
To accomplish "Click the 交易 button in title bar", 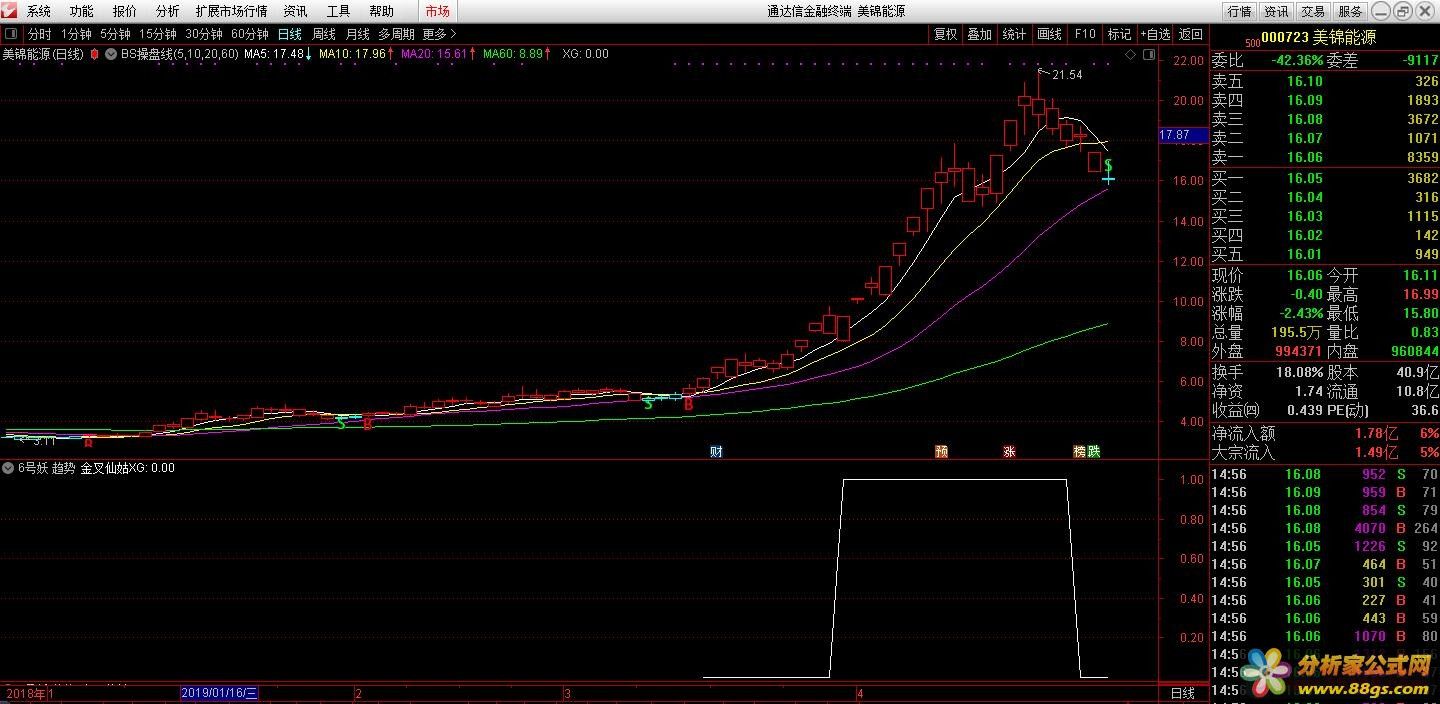I will [1313, 11].
